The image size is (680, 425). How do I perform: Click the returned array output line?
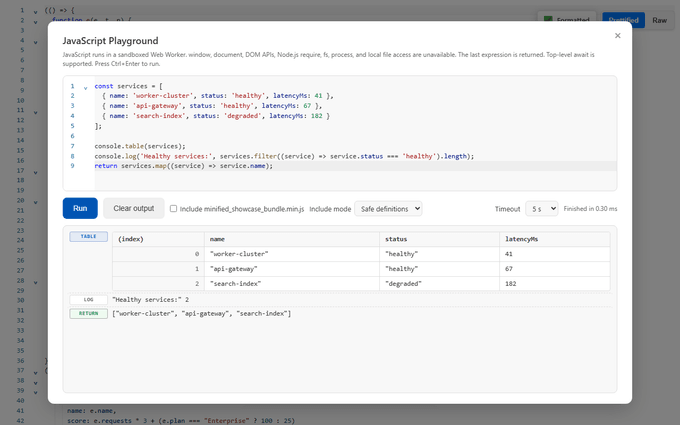point(202,314)
